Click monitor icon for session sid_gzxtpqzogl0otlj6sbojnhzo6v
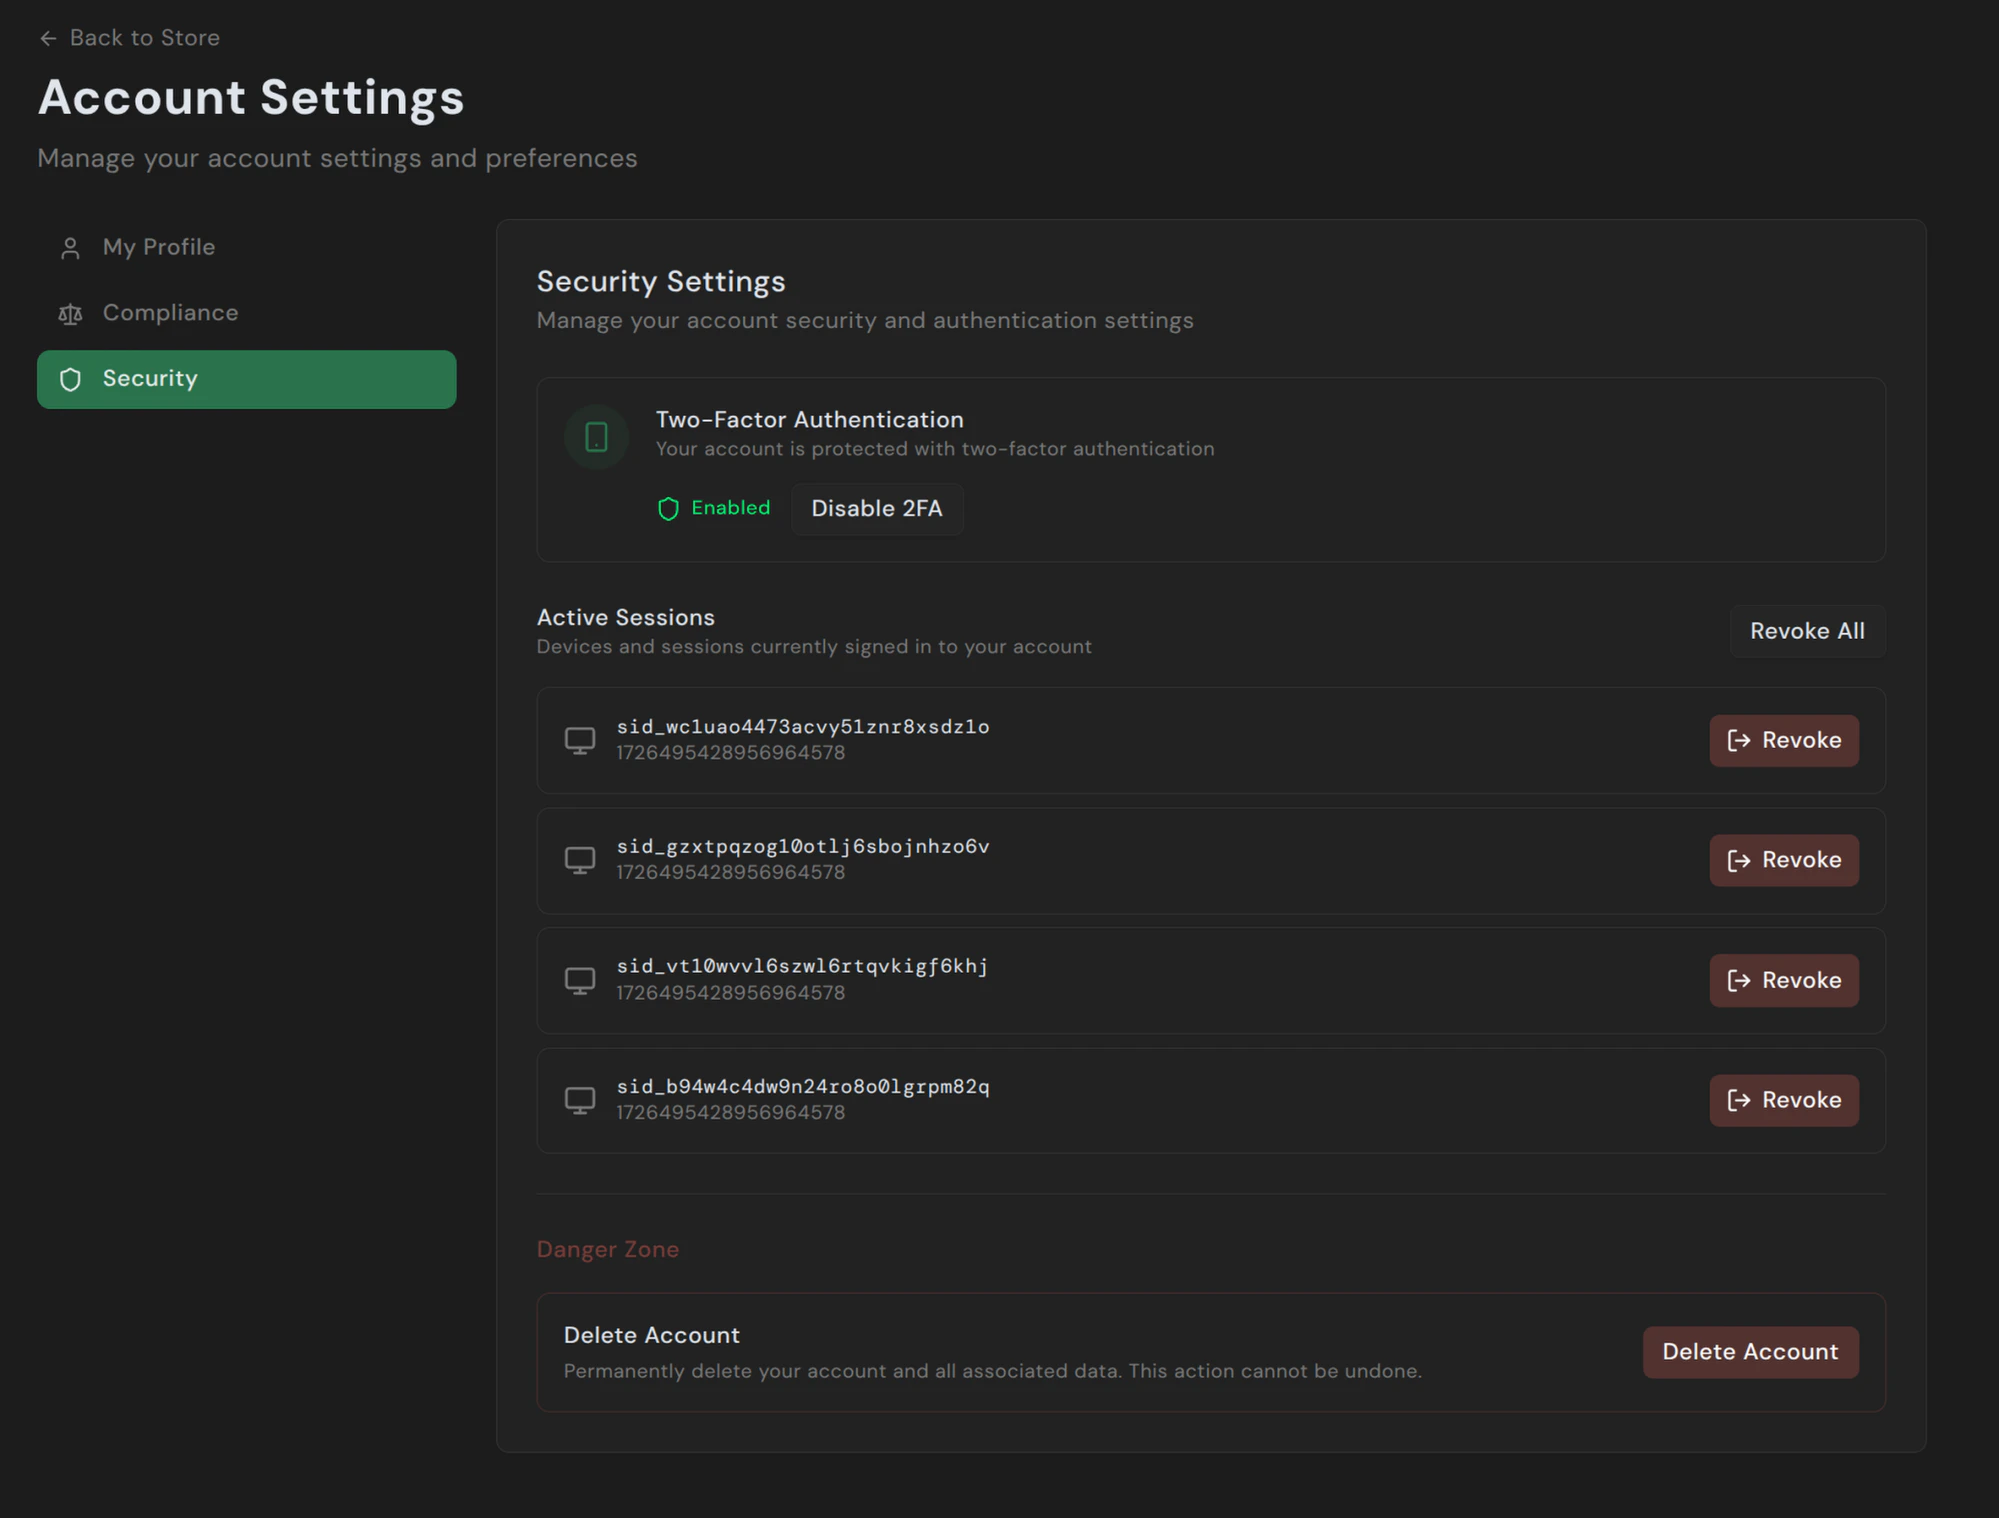The height and width of the screenshot is (1518, 1999). pos(580,860)
